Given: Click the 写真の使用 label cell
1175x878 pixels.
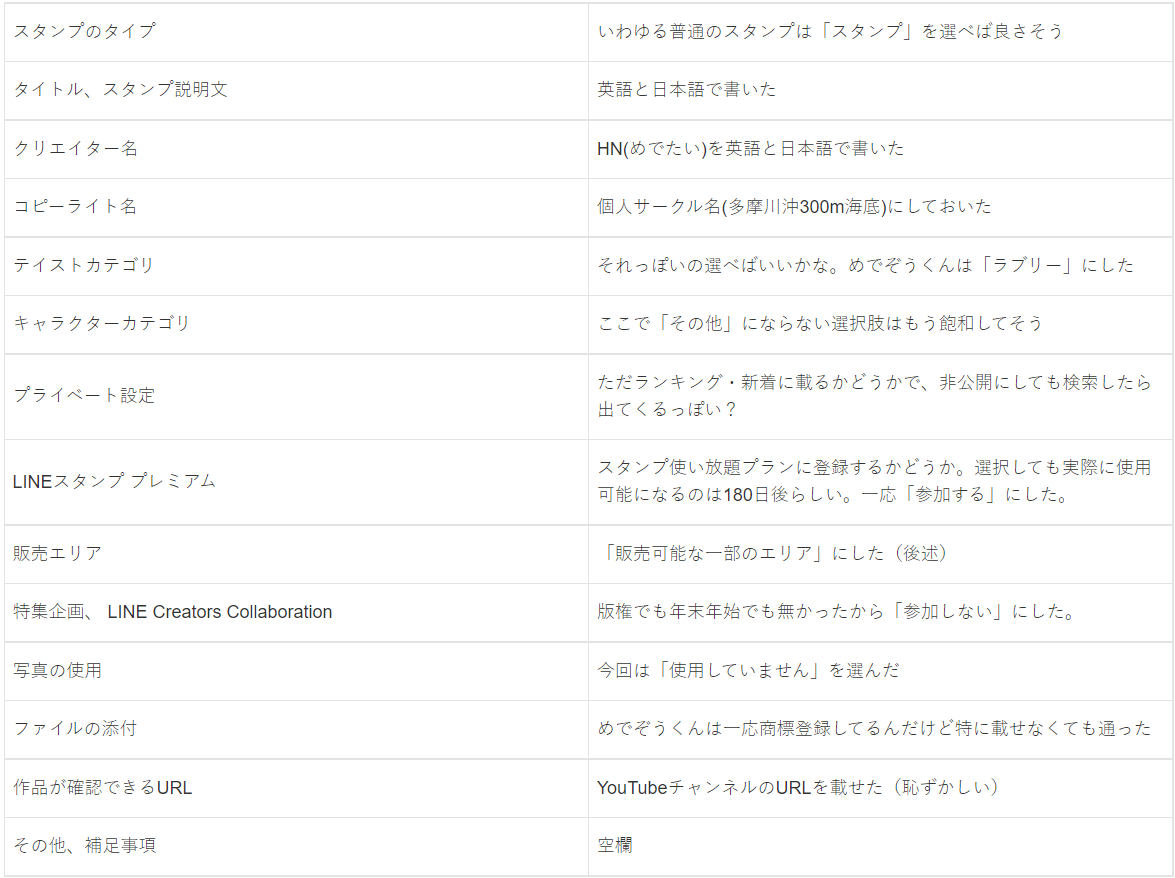Looking at the screenshot, I should pyautogui.click(x=57, y=670).
